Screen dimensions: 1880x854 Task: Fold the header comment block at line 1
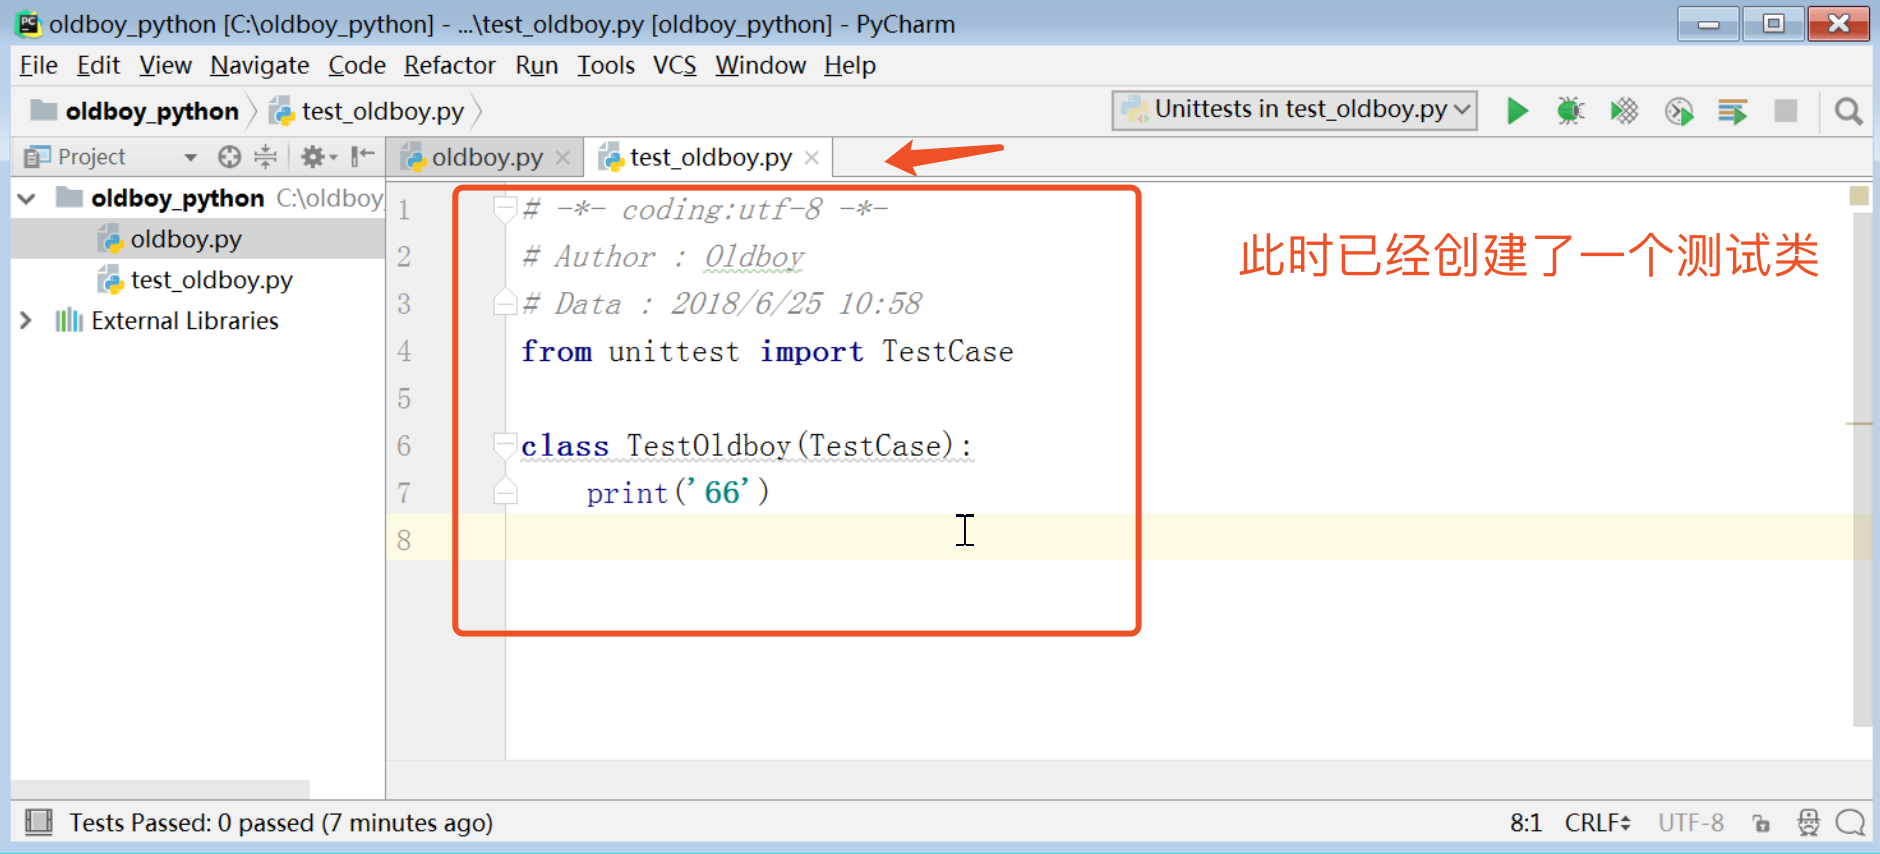(505, 209)
